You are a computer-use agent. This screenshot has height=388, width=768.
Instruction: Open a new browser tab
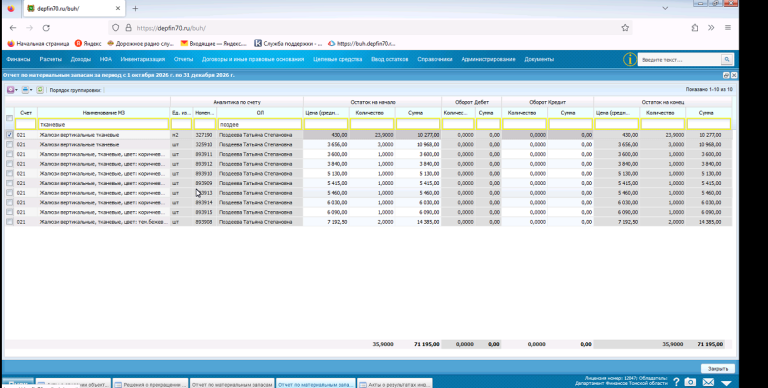pos(135,8)
